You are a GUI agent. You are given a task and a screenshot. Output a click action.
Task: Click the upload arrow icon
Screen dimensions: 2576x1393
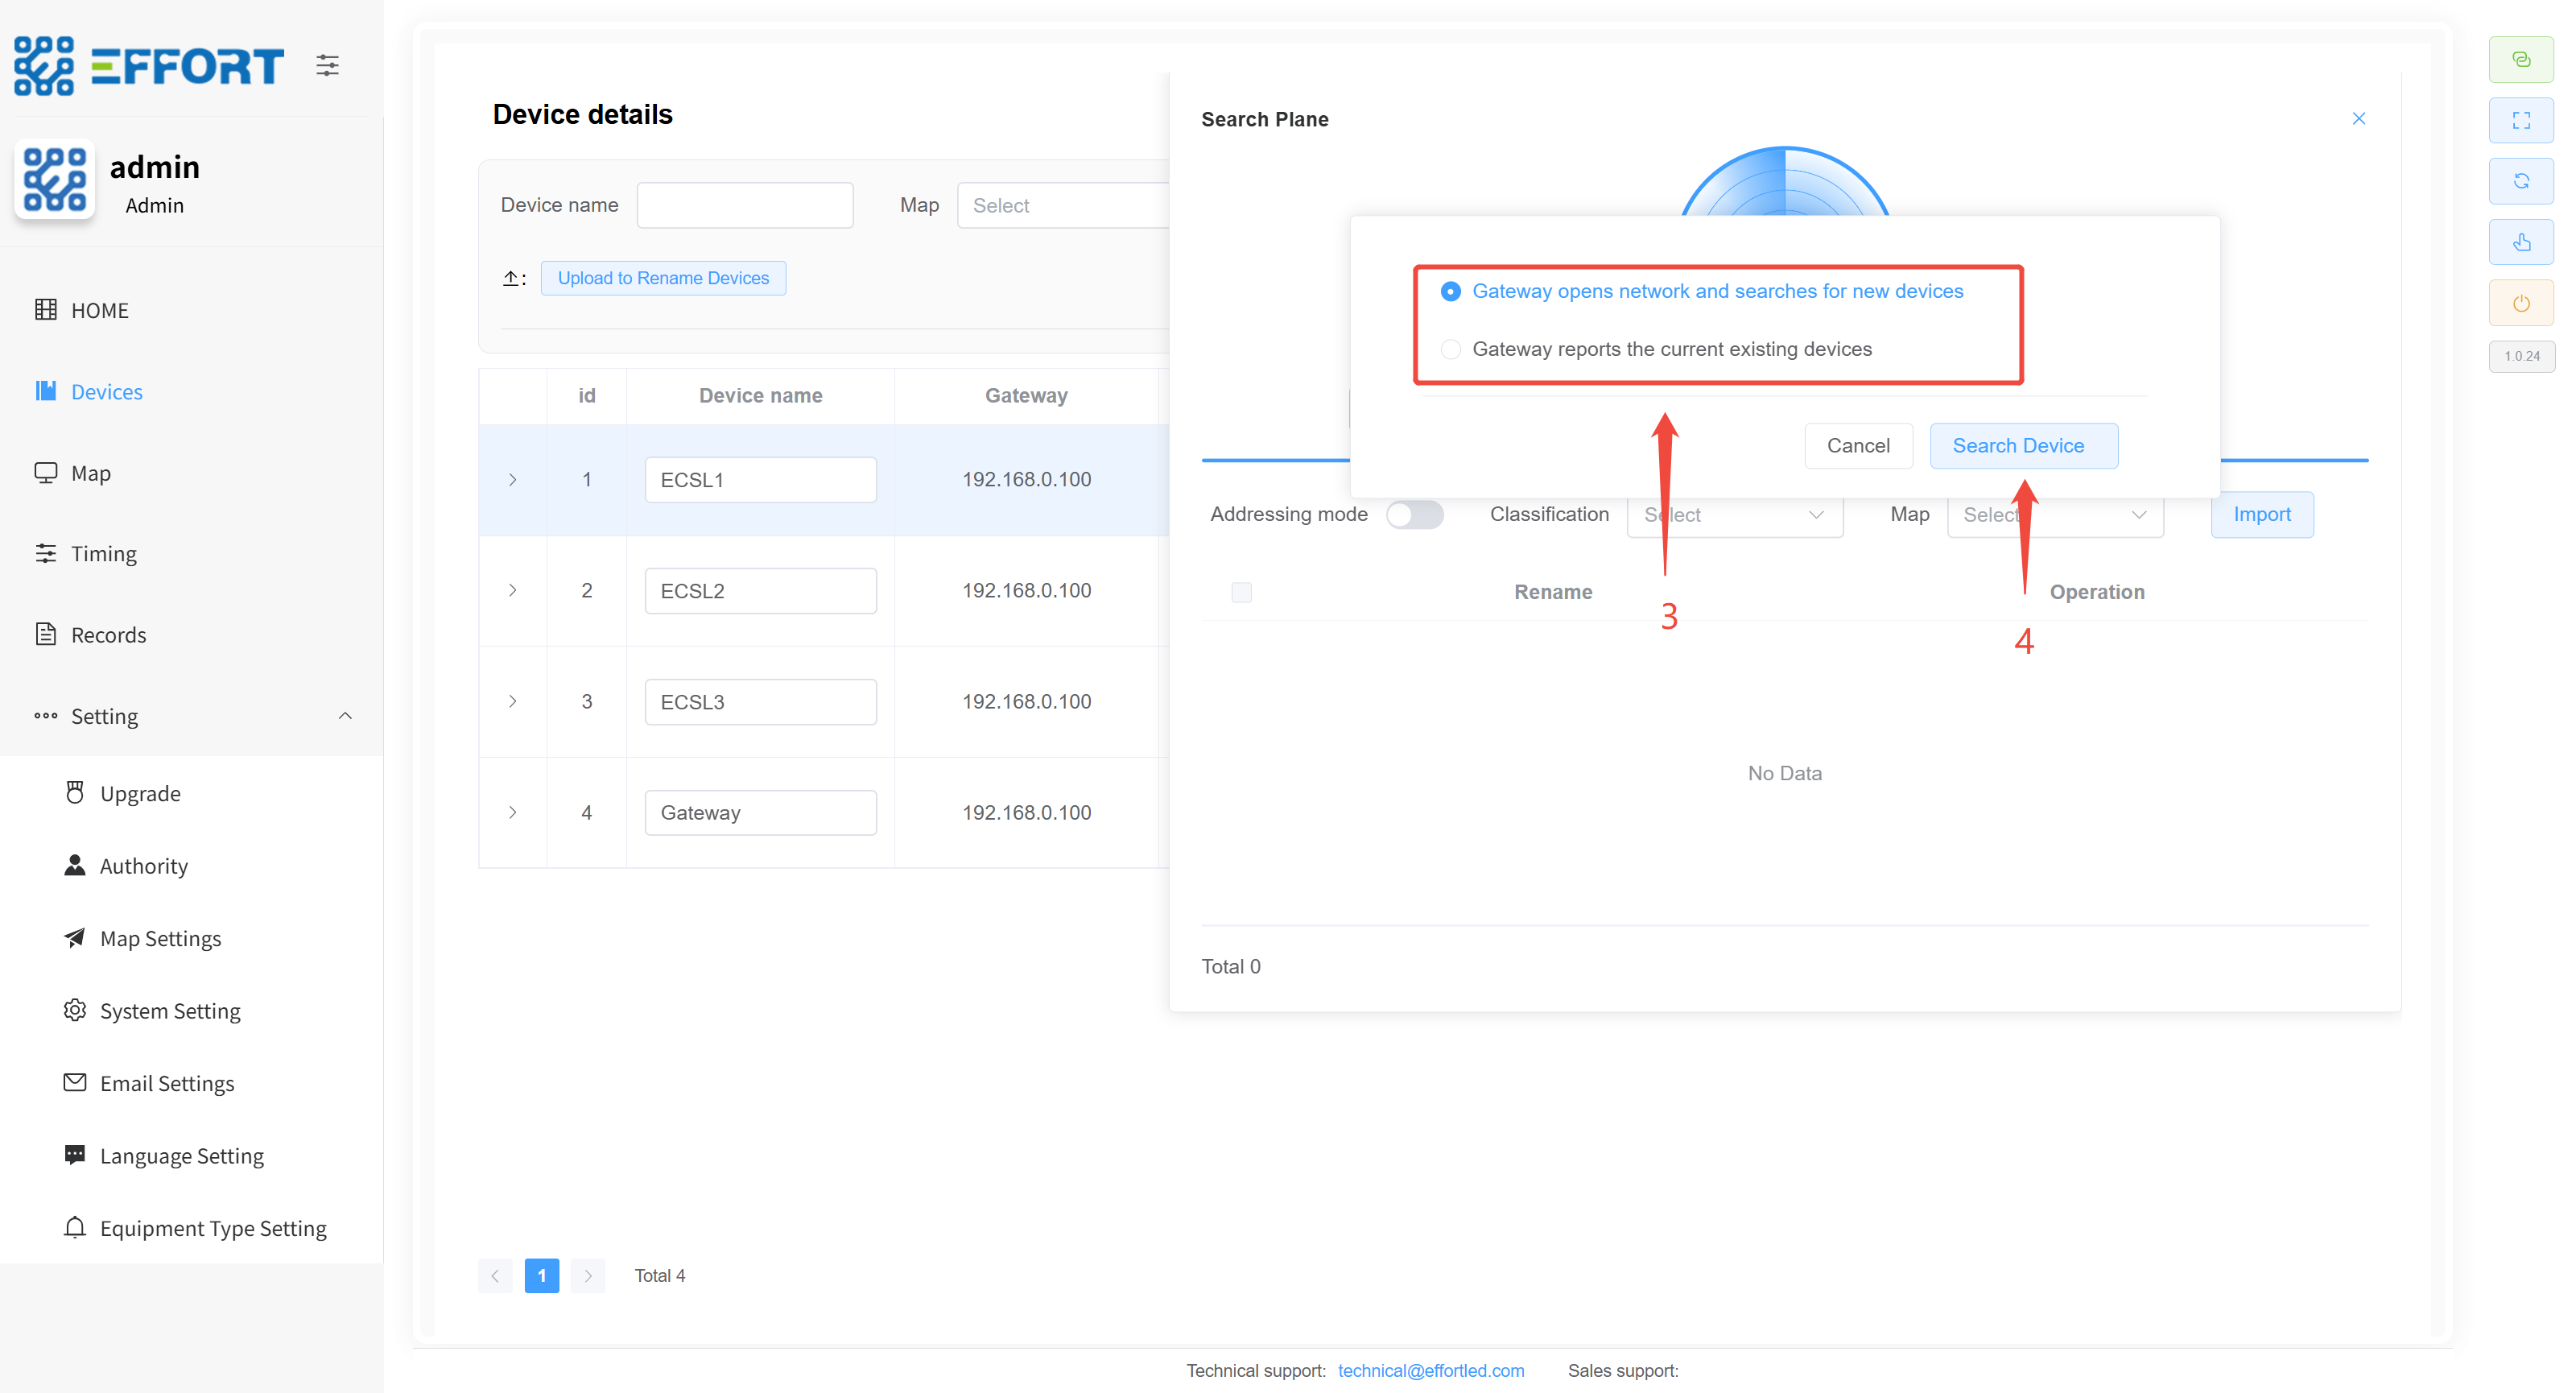[511, 278]
